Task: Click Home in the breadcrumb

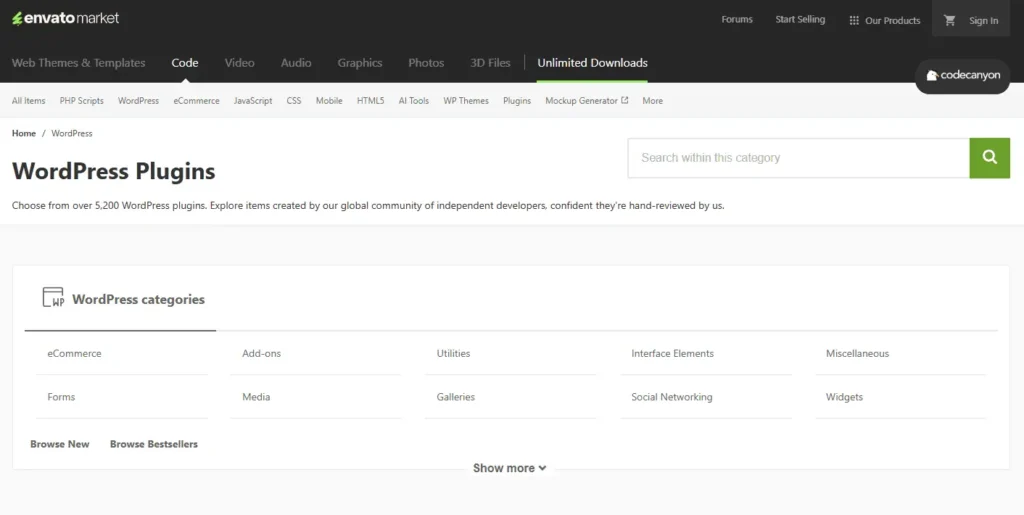Action: (24, 133)
